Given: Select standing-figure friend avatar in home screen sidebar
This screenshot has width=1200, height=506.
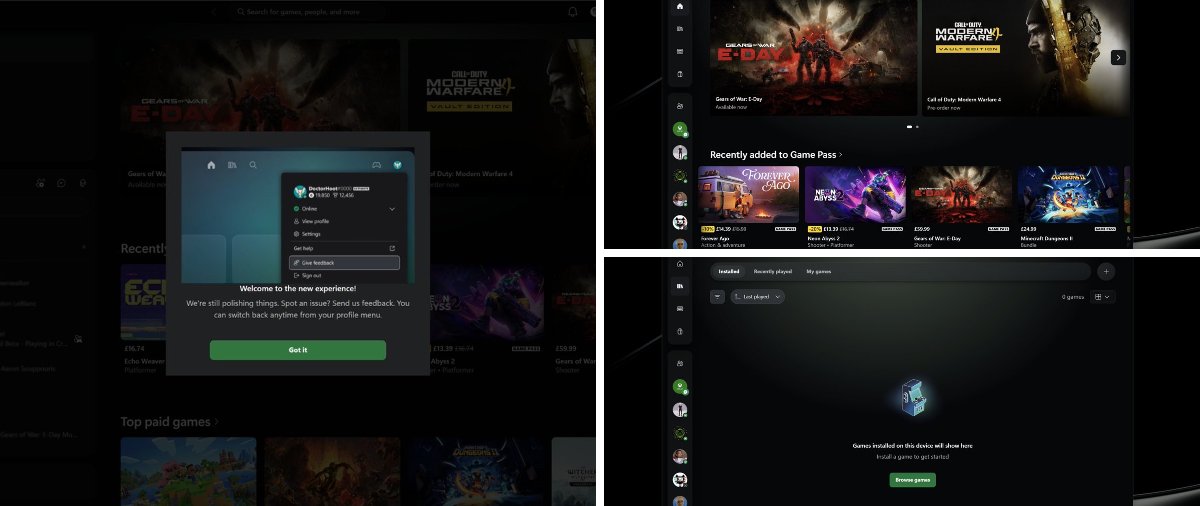Looking at the screenshot, I should [x=680, y=153].
